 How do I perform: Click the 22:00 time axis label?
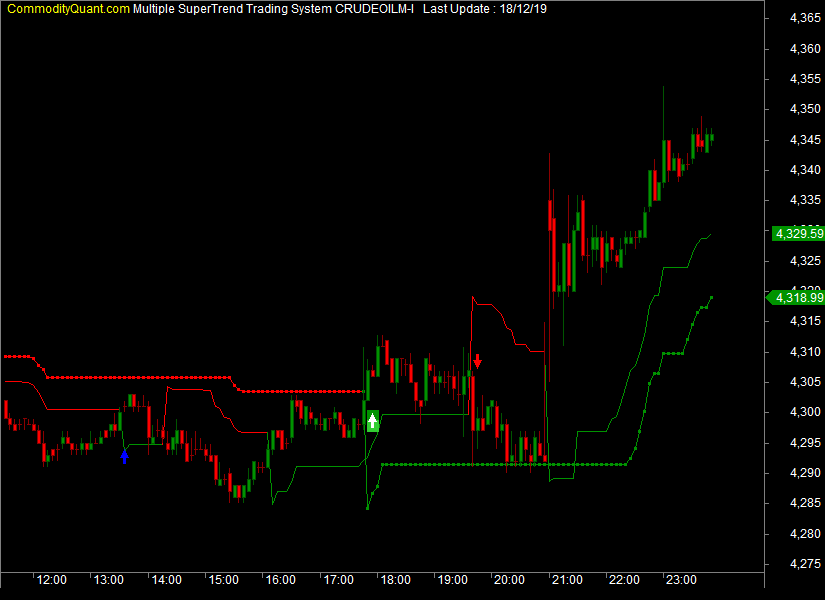(x=624, y=580)
